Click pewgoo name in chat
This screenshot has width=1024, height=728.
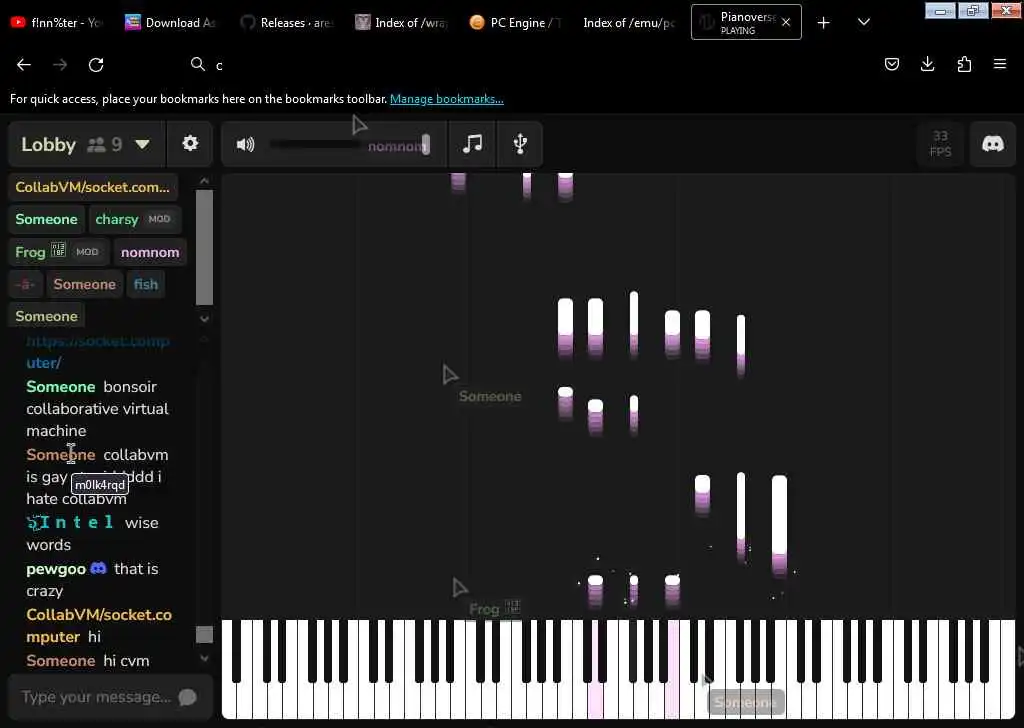(56, 569)
